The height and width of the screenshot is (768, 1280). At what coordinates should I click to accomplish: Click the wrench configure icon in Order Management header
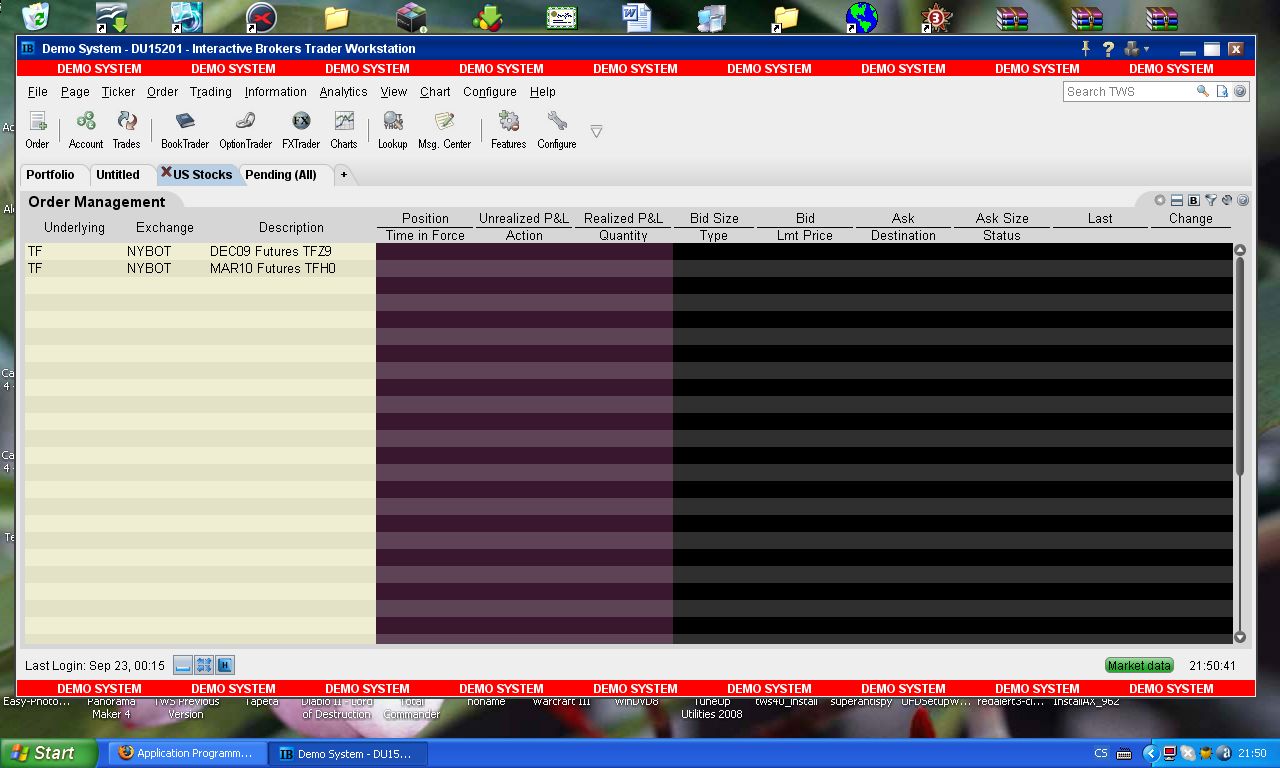pos(1227,200)
